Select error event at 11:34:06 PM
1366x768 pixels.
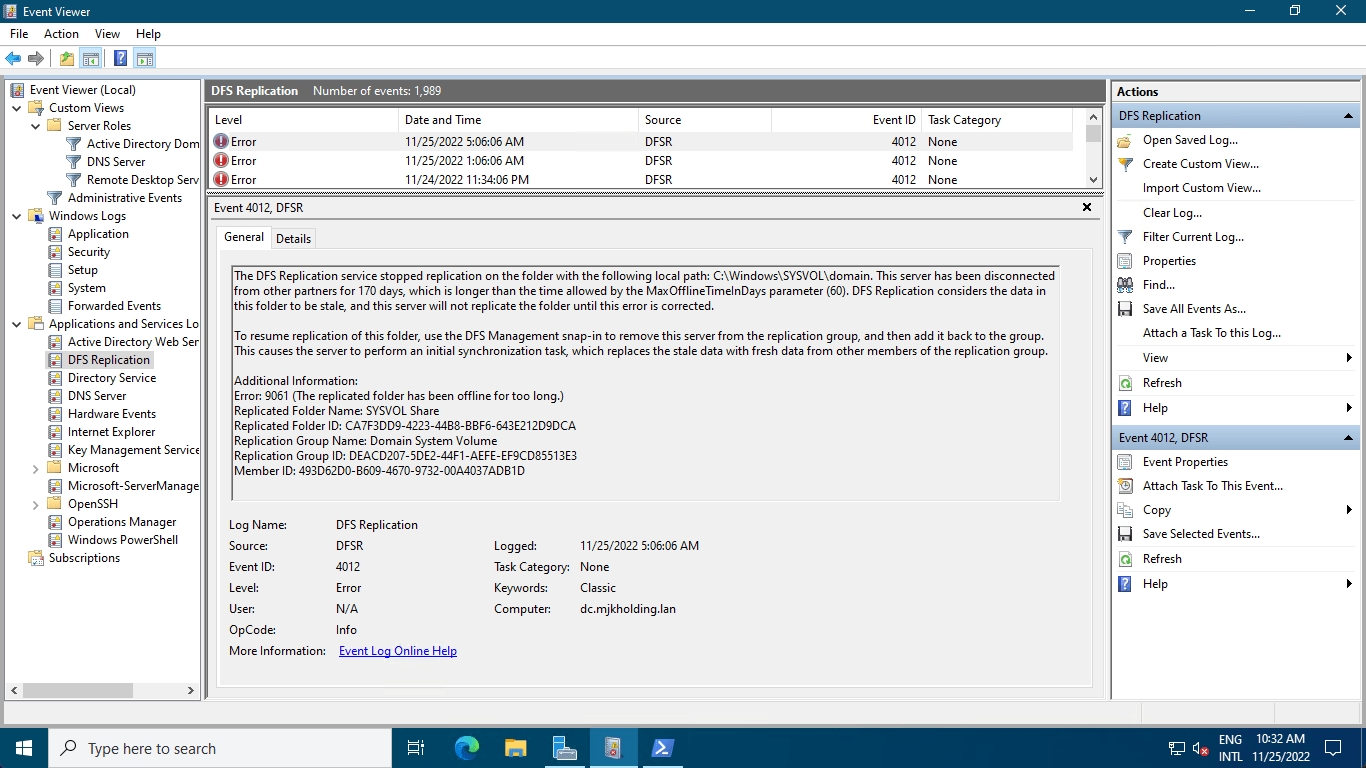tap(640, 180)
